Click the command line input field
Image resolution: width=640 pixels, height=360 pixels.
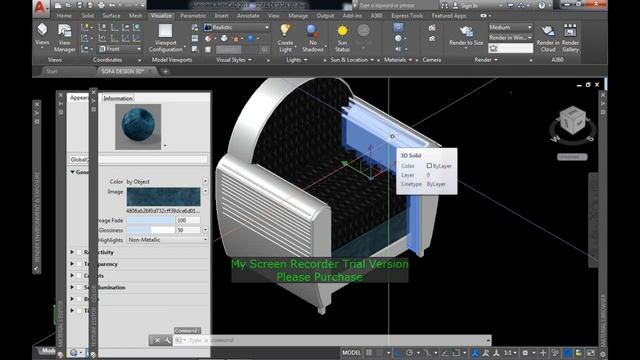332,340
